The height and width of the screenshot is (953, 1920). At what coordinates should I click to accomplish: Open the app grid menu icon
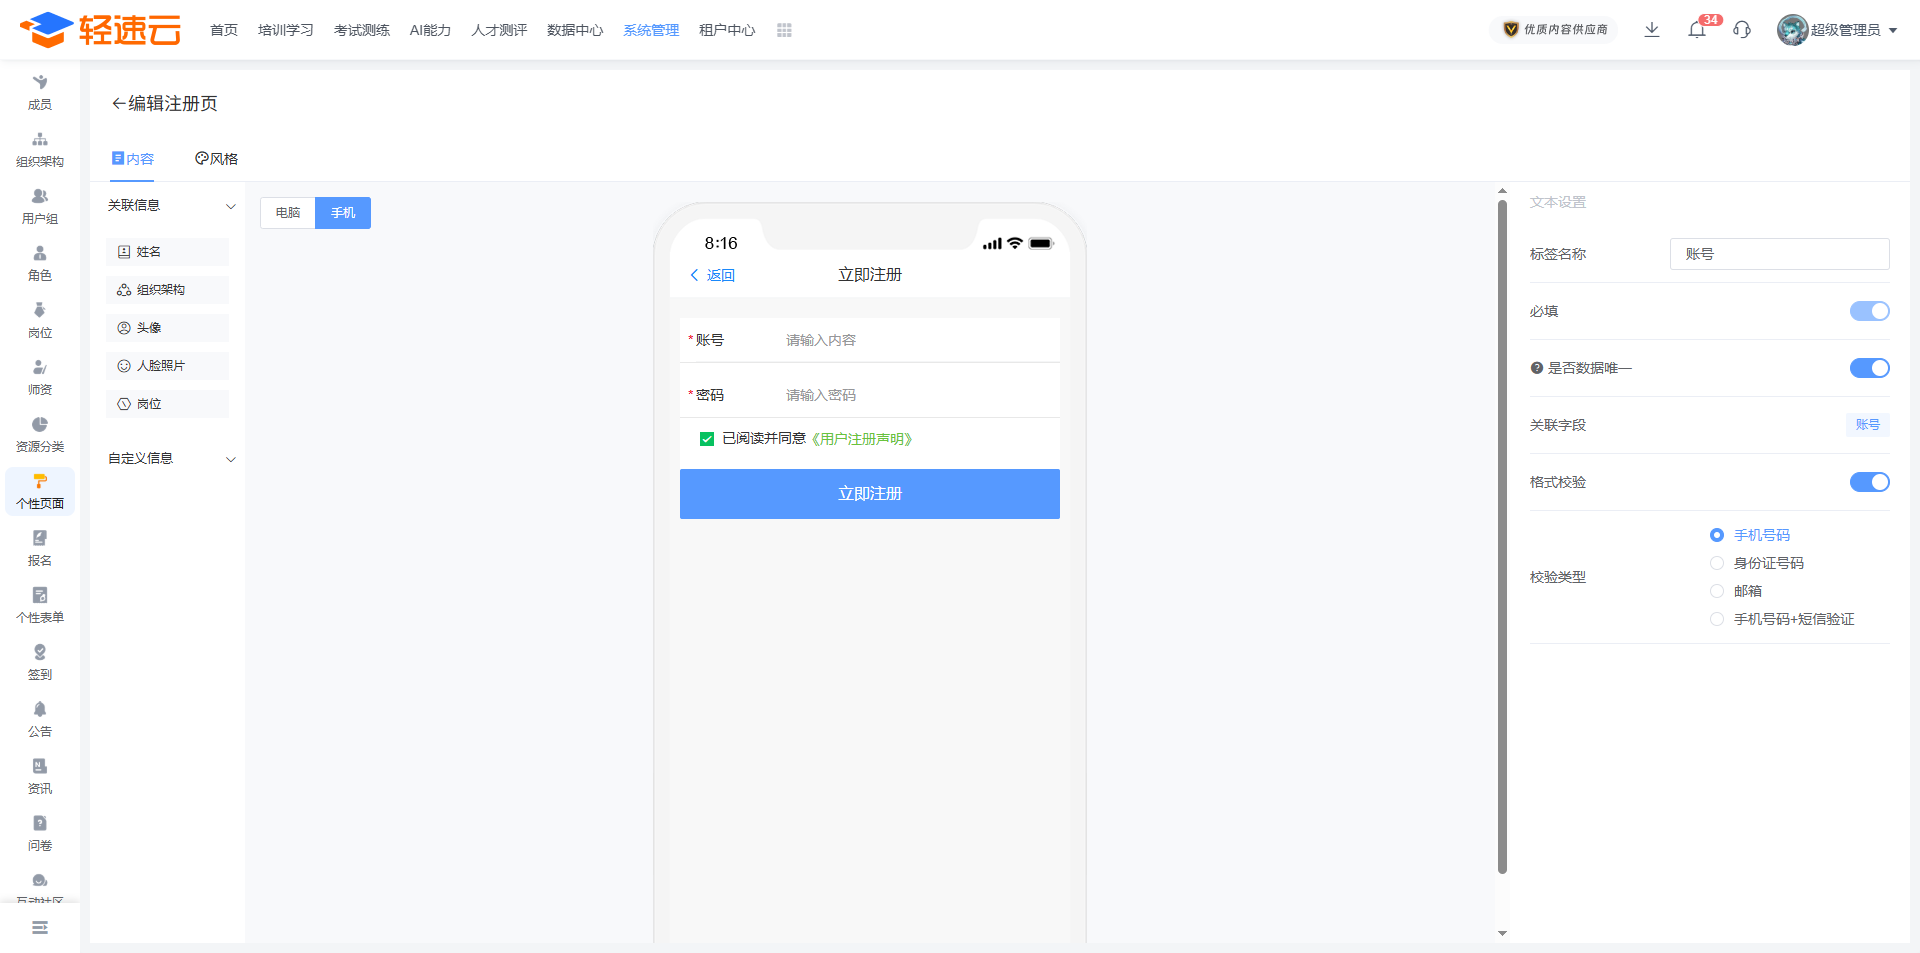(784, 30)
